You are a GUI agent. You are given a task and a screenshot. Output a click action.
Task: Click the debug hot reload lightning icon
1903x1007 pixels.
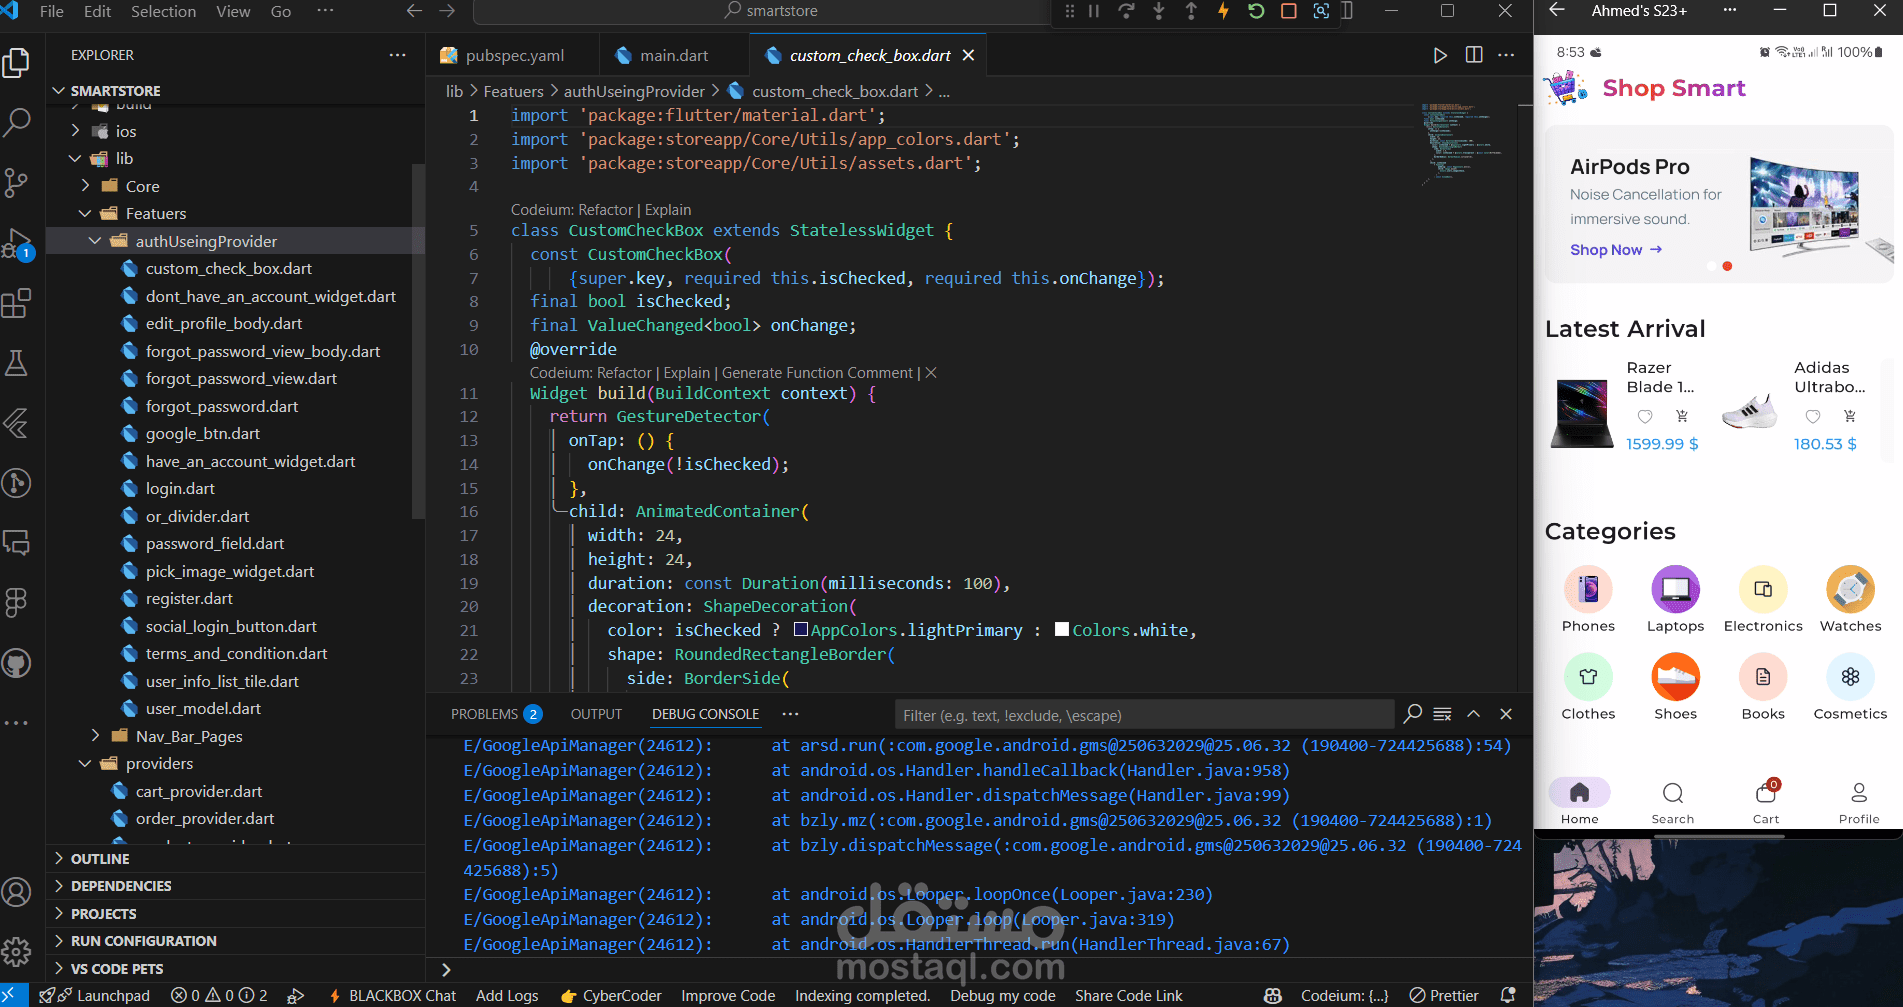(1223, 11)
